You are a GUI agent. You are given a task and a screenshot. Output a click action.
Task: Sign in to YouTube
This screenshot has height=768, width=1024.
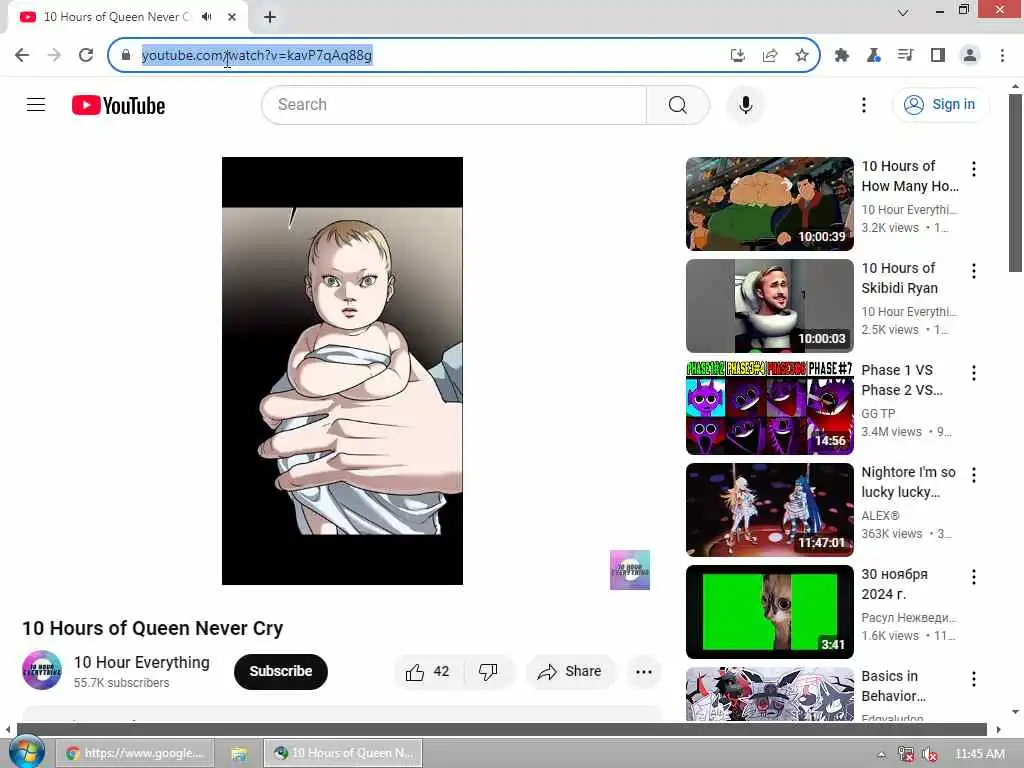click(940, 104)
